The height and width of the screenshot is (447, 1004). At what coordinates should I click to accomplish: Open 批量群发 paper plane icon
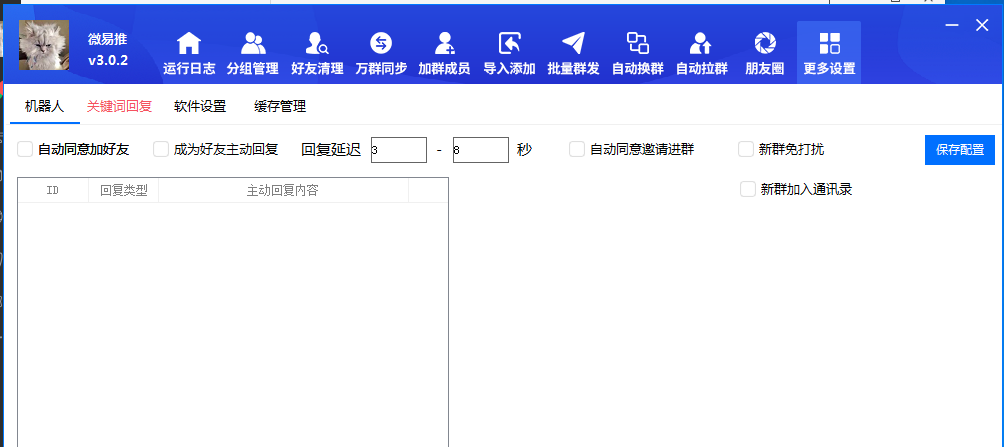(573, 44)
